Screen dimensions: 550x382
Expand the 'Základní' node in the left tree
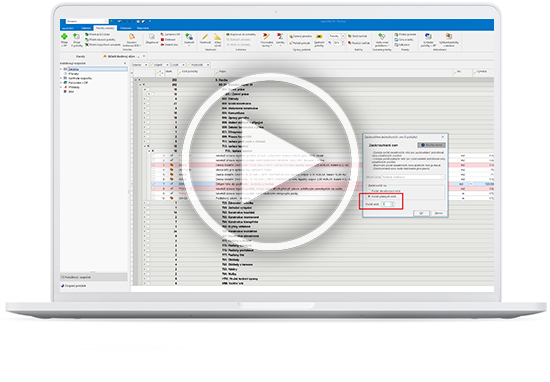(x=61, y=69)
